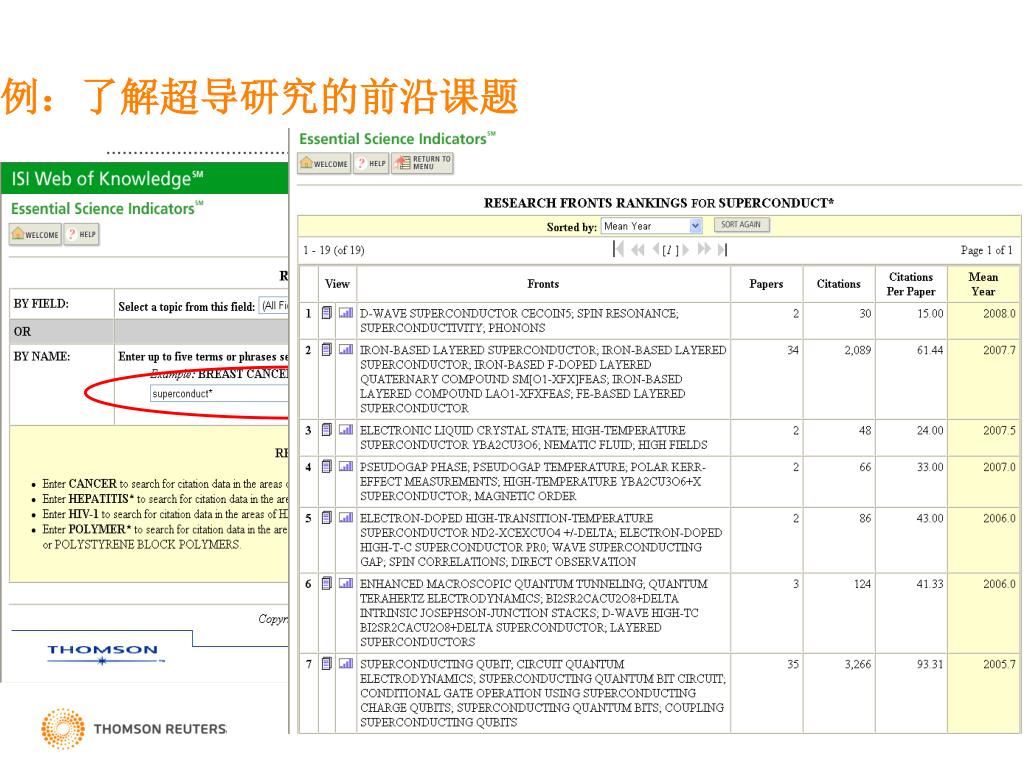
Task: Click D-WAVE SUPERCONDUCTOR CECOIN5 front text
Action: click(519, 321)
